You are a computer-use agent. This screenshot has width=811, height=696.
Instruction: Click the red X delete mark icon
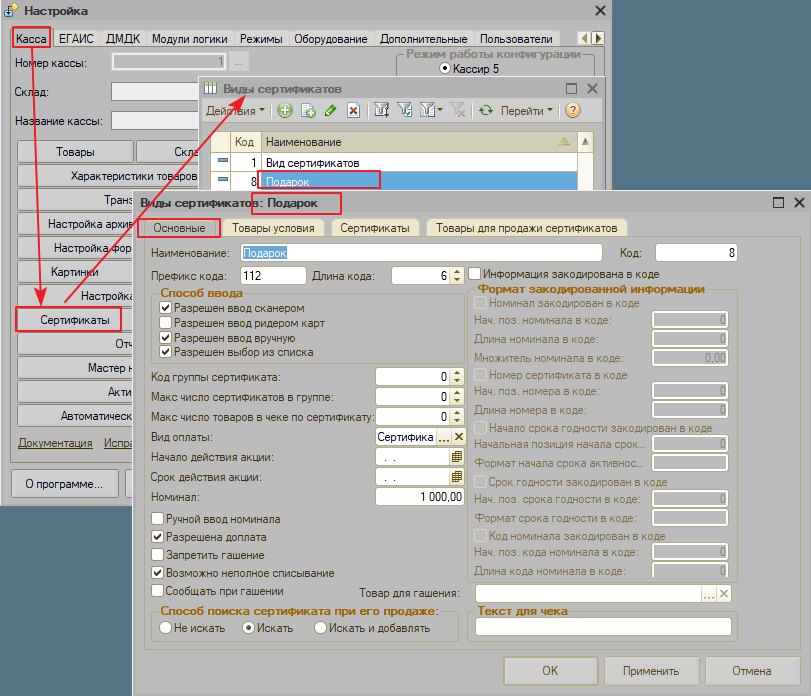353,110
